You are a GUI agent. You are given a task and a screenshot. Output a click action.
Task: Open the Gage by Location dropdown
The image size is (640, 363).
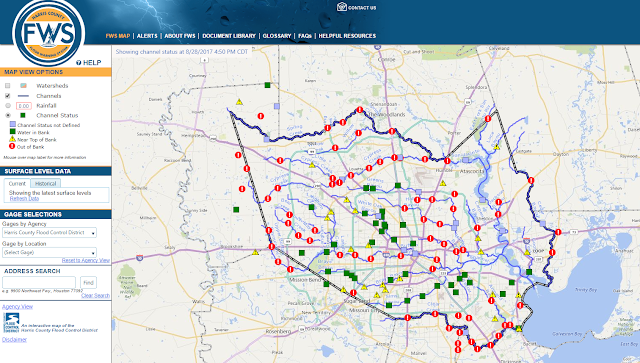[x=49, y=252]
